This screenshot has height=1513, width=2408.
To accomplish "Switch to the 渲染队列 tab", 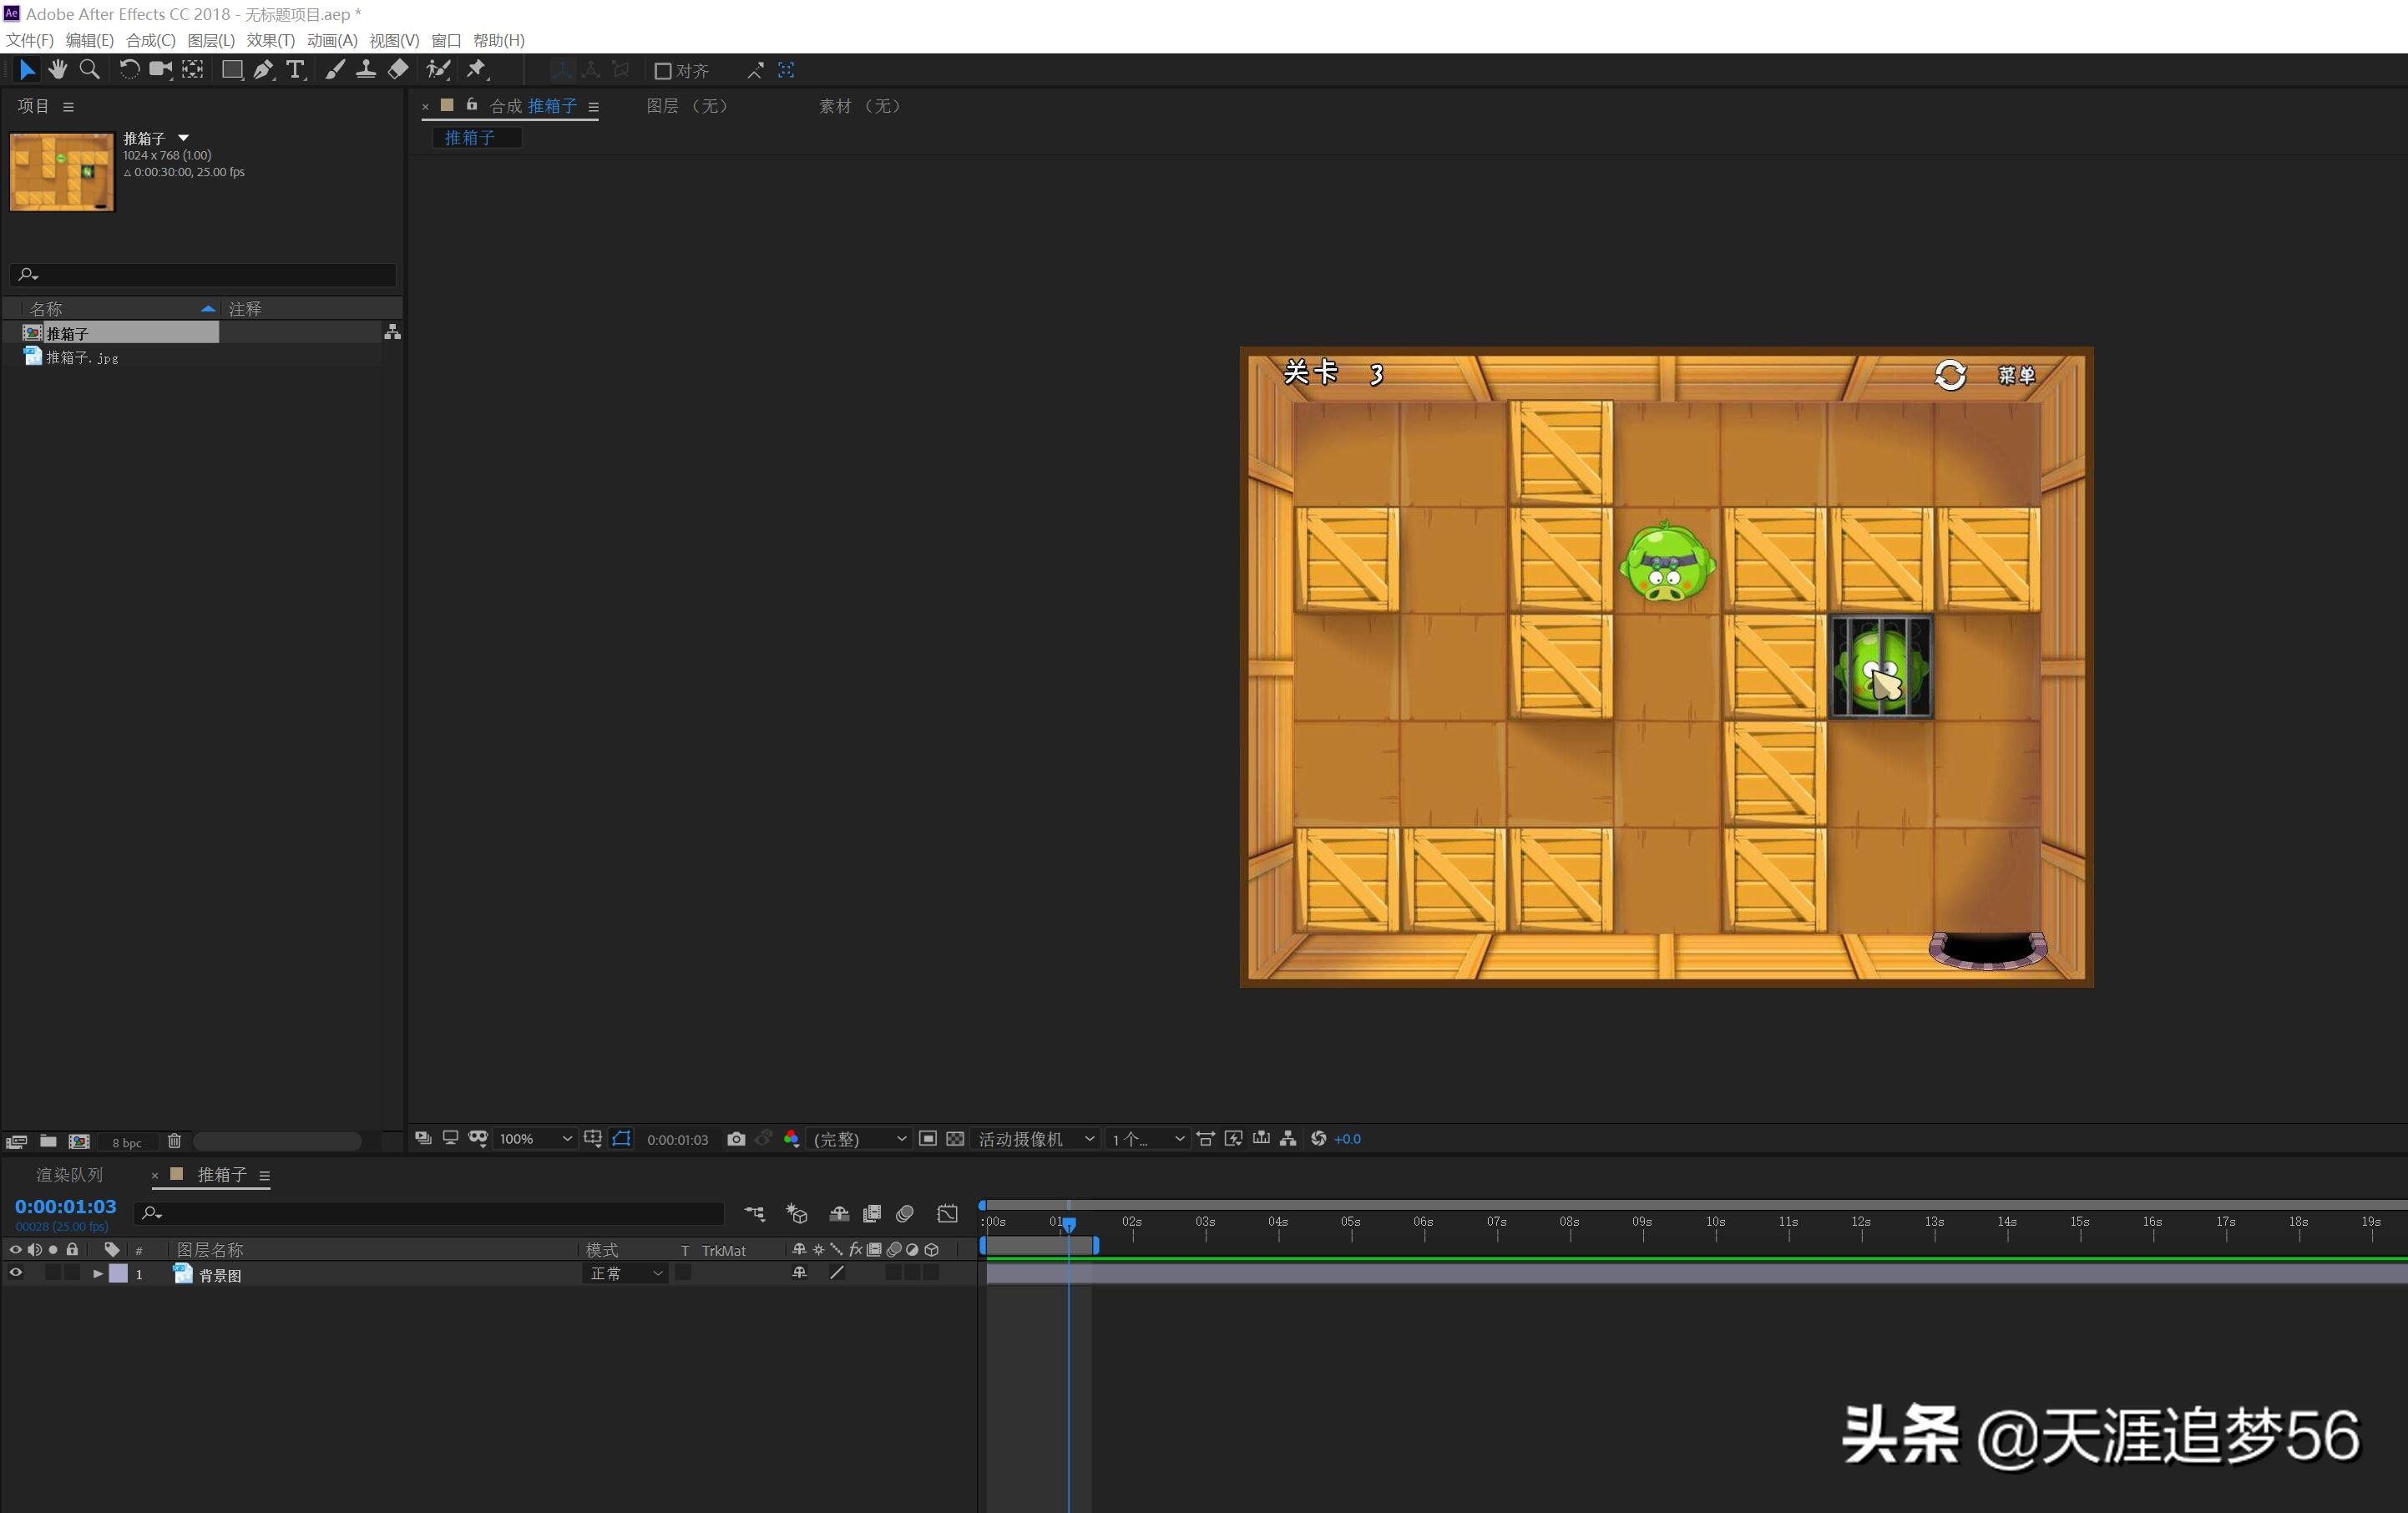I will pyautogui.click(x=69, y=1174).
